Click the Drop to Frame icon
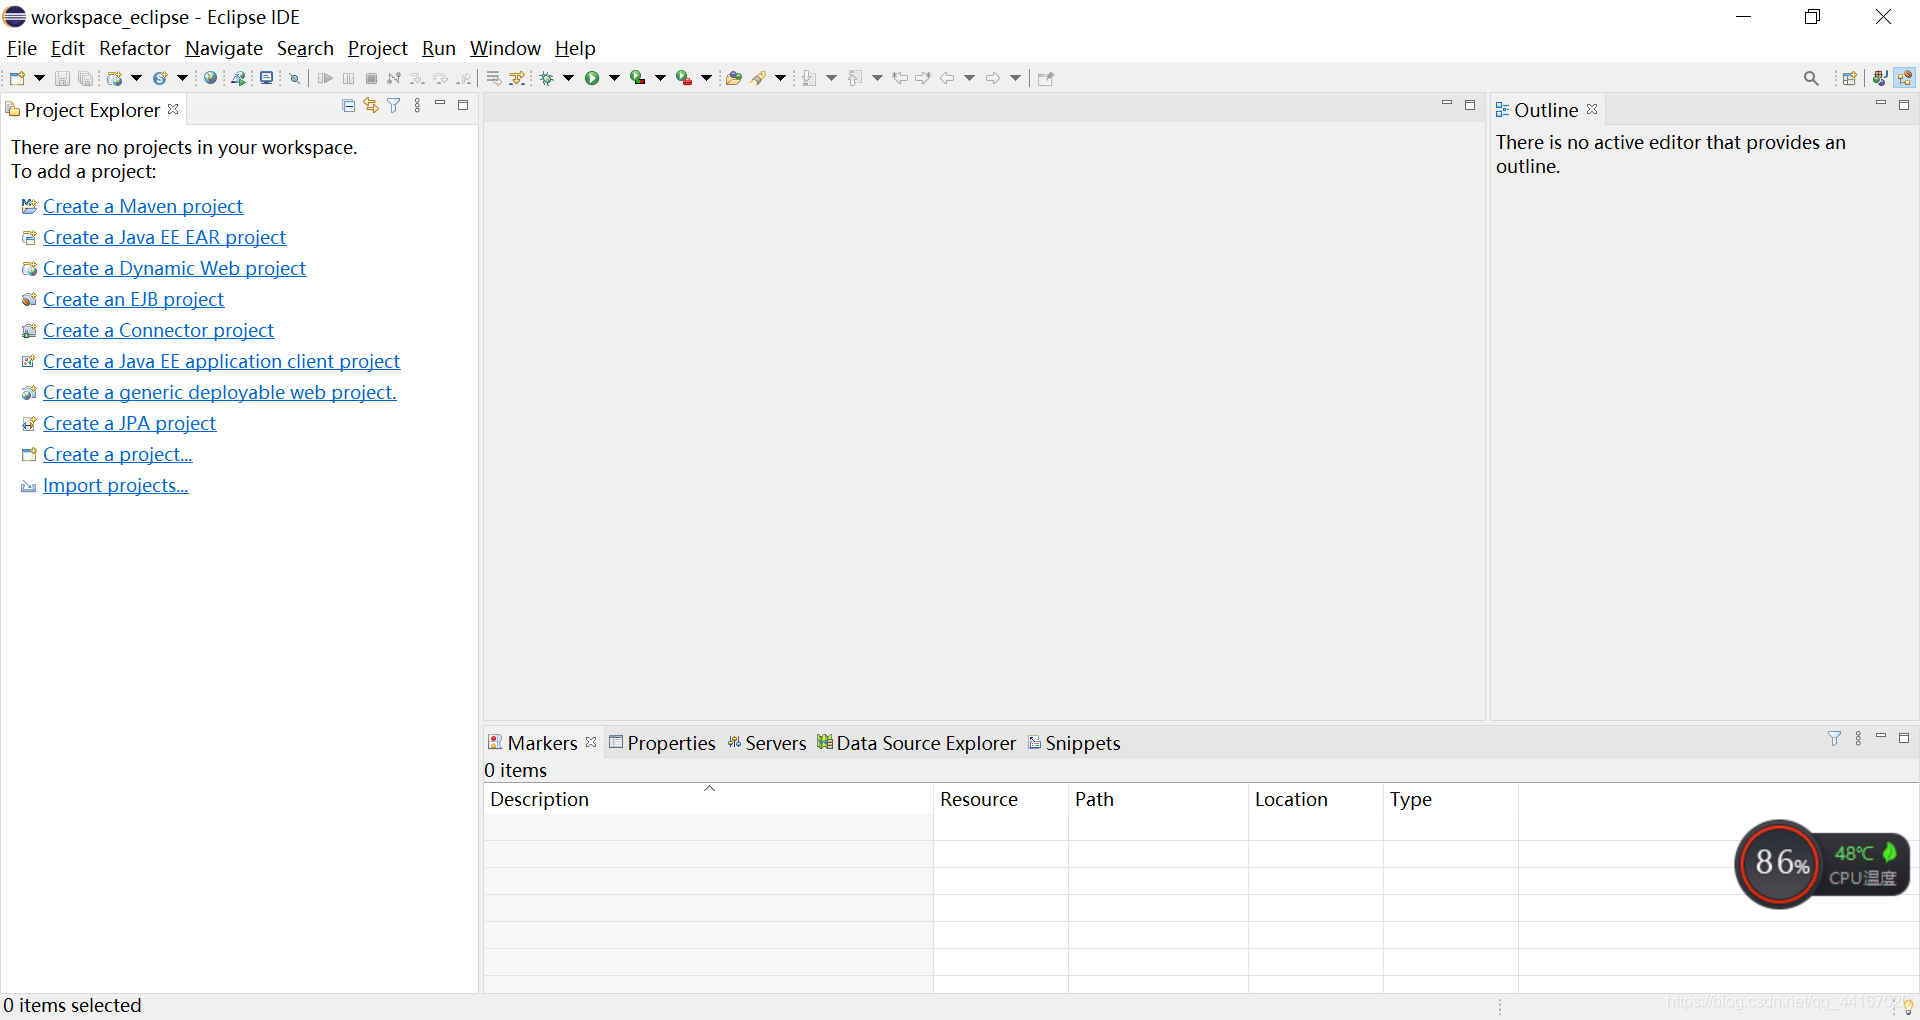This screenshot has width=1920, height=1020. point(493,78)
